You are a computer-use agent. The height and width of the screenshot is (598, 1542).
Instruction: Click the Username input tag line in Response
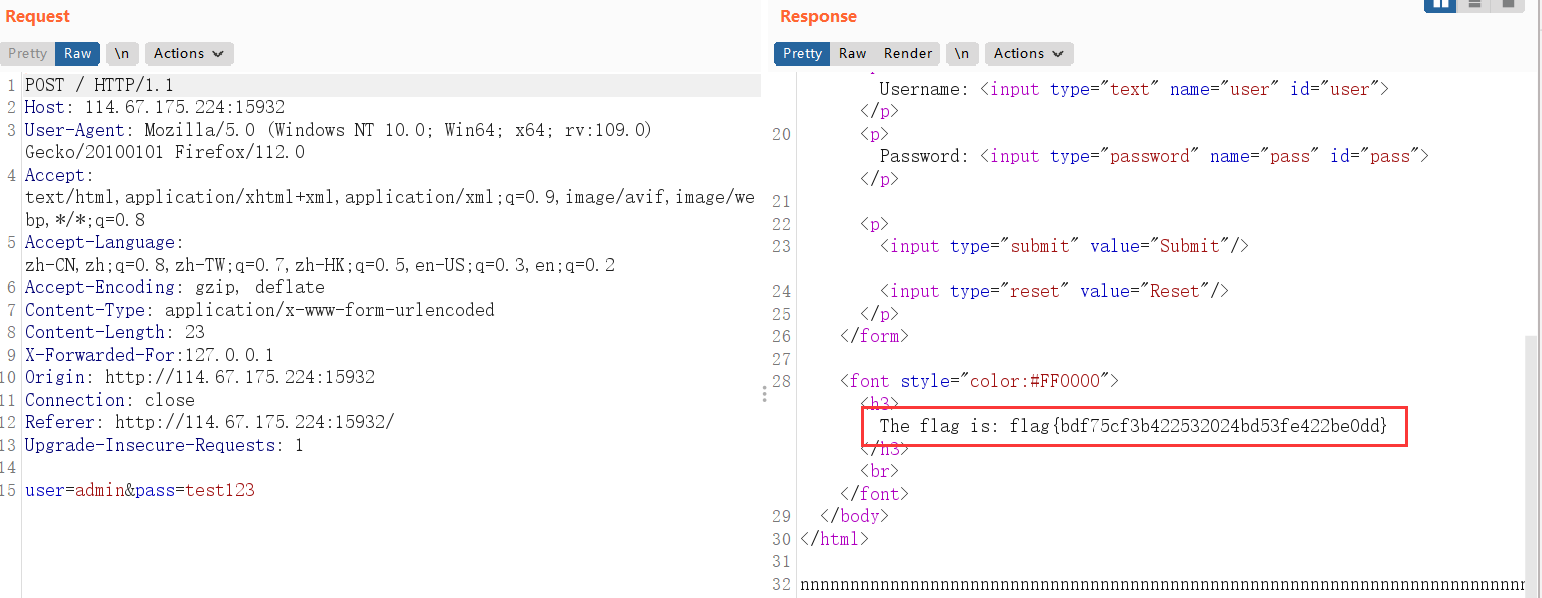point(1135,89)
